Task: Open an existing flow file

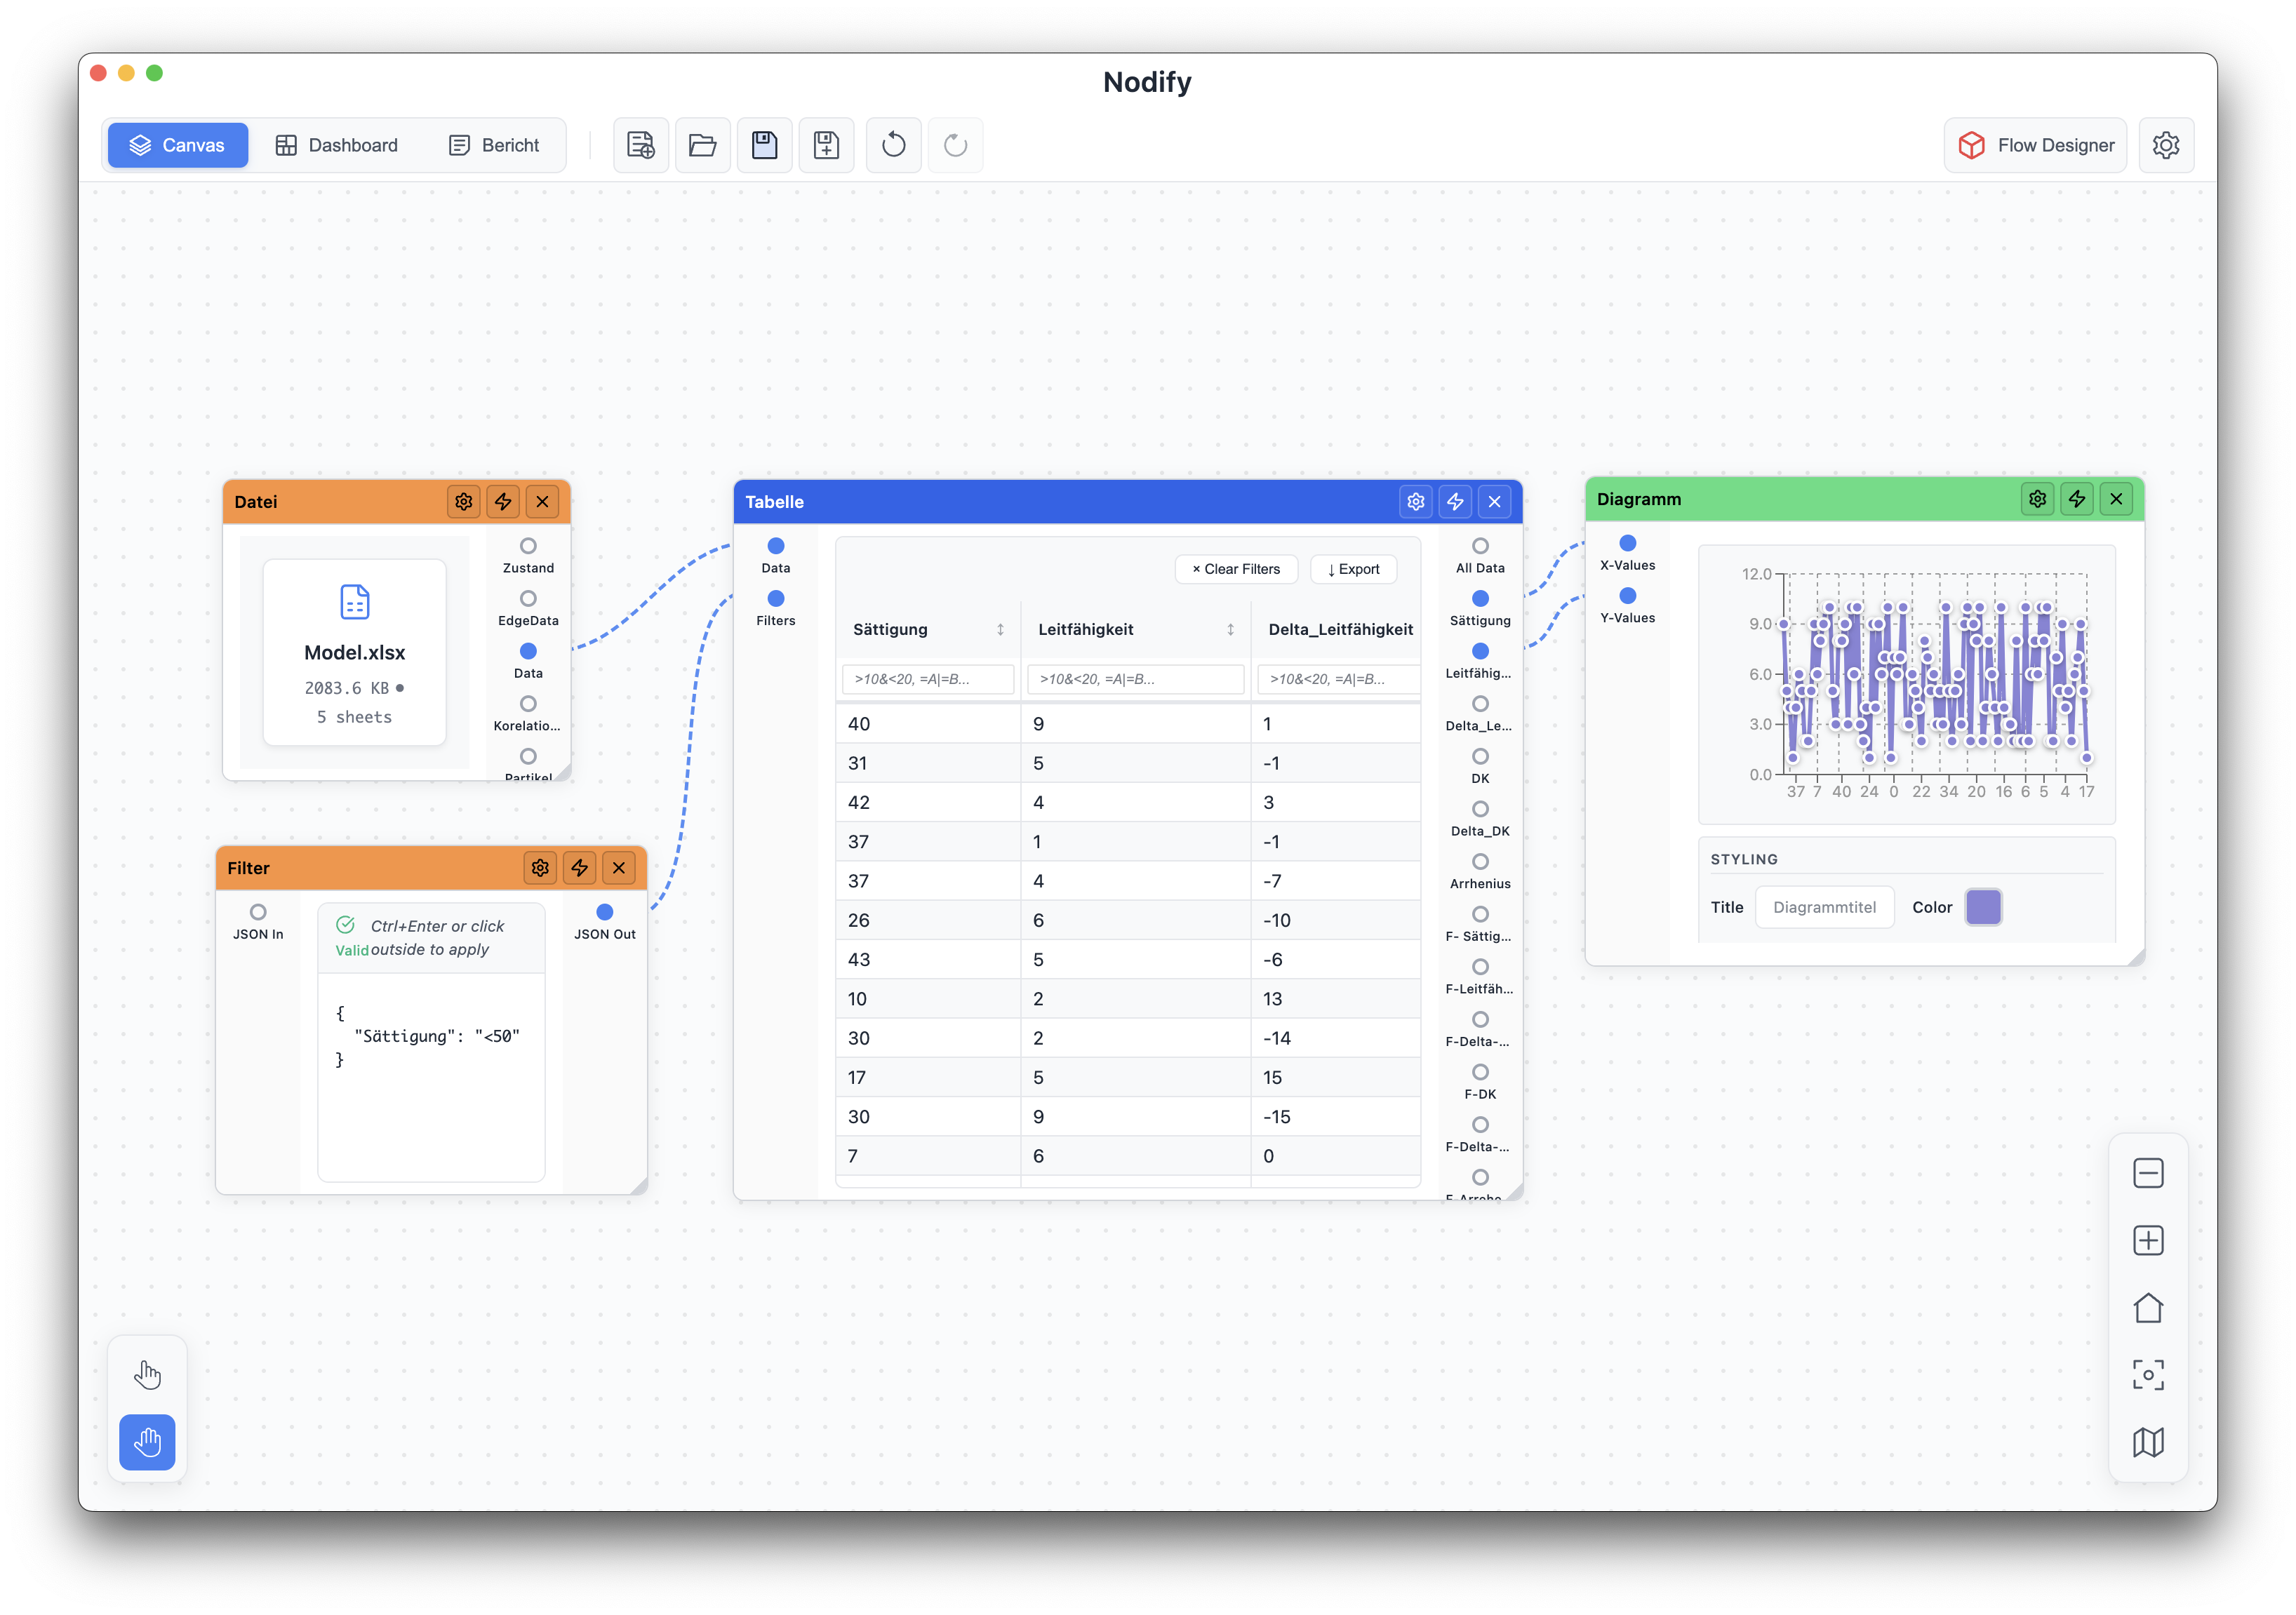Action: click(702, 145)
